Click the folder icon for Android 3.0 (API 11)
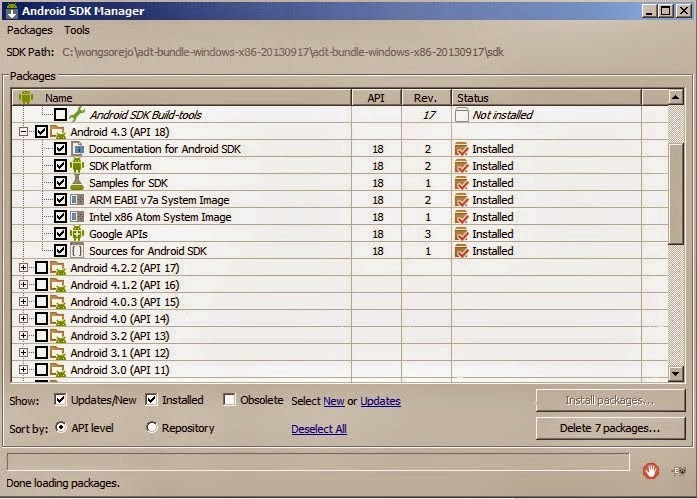697x499 pixels. pos(58,370)
